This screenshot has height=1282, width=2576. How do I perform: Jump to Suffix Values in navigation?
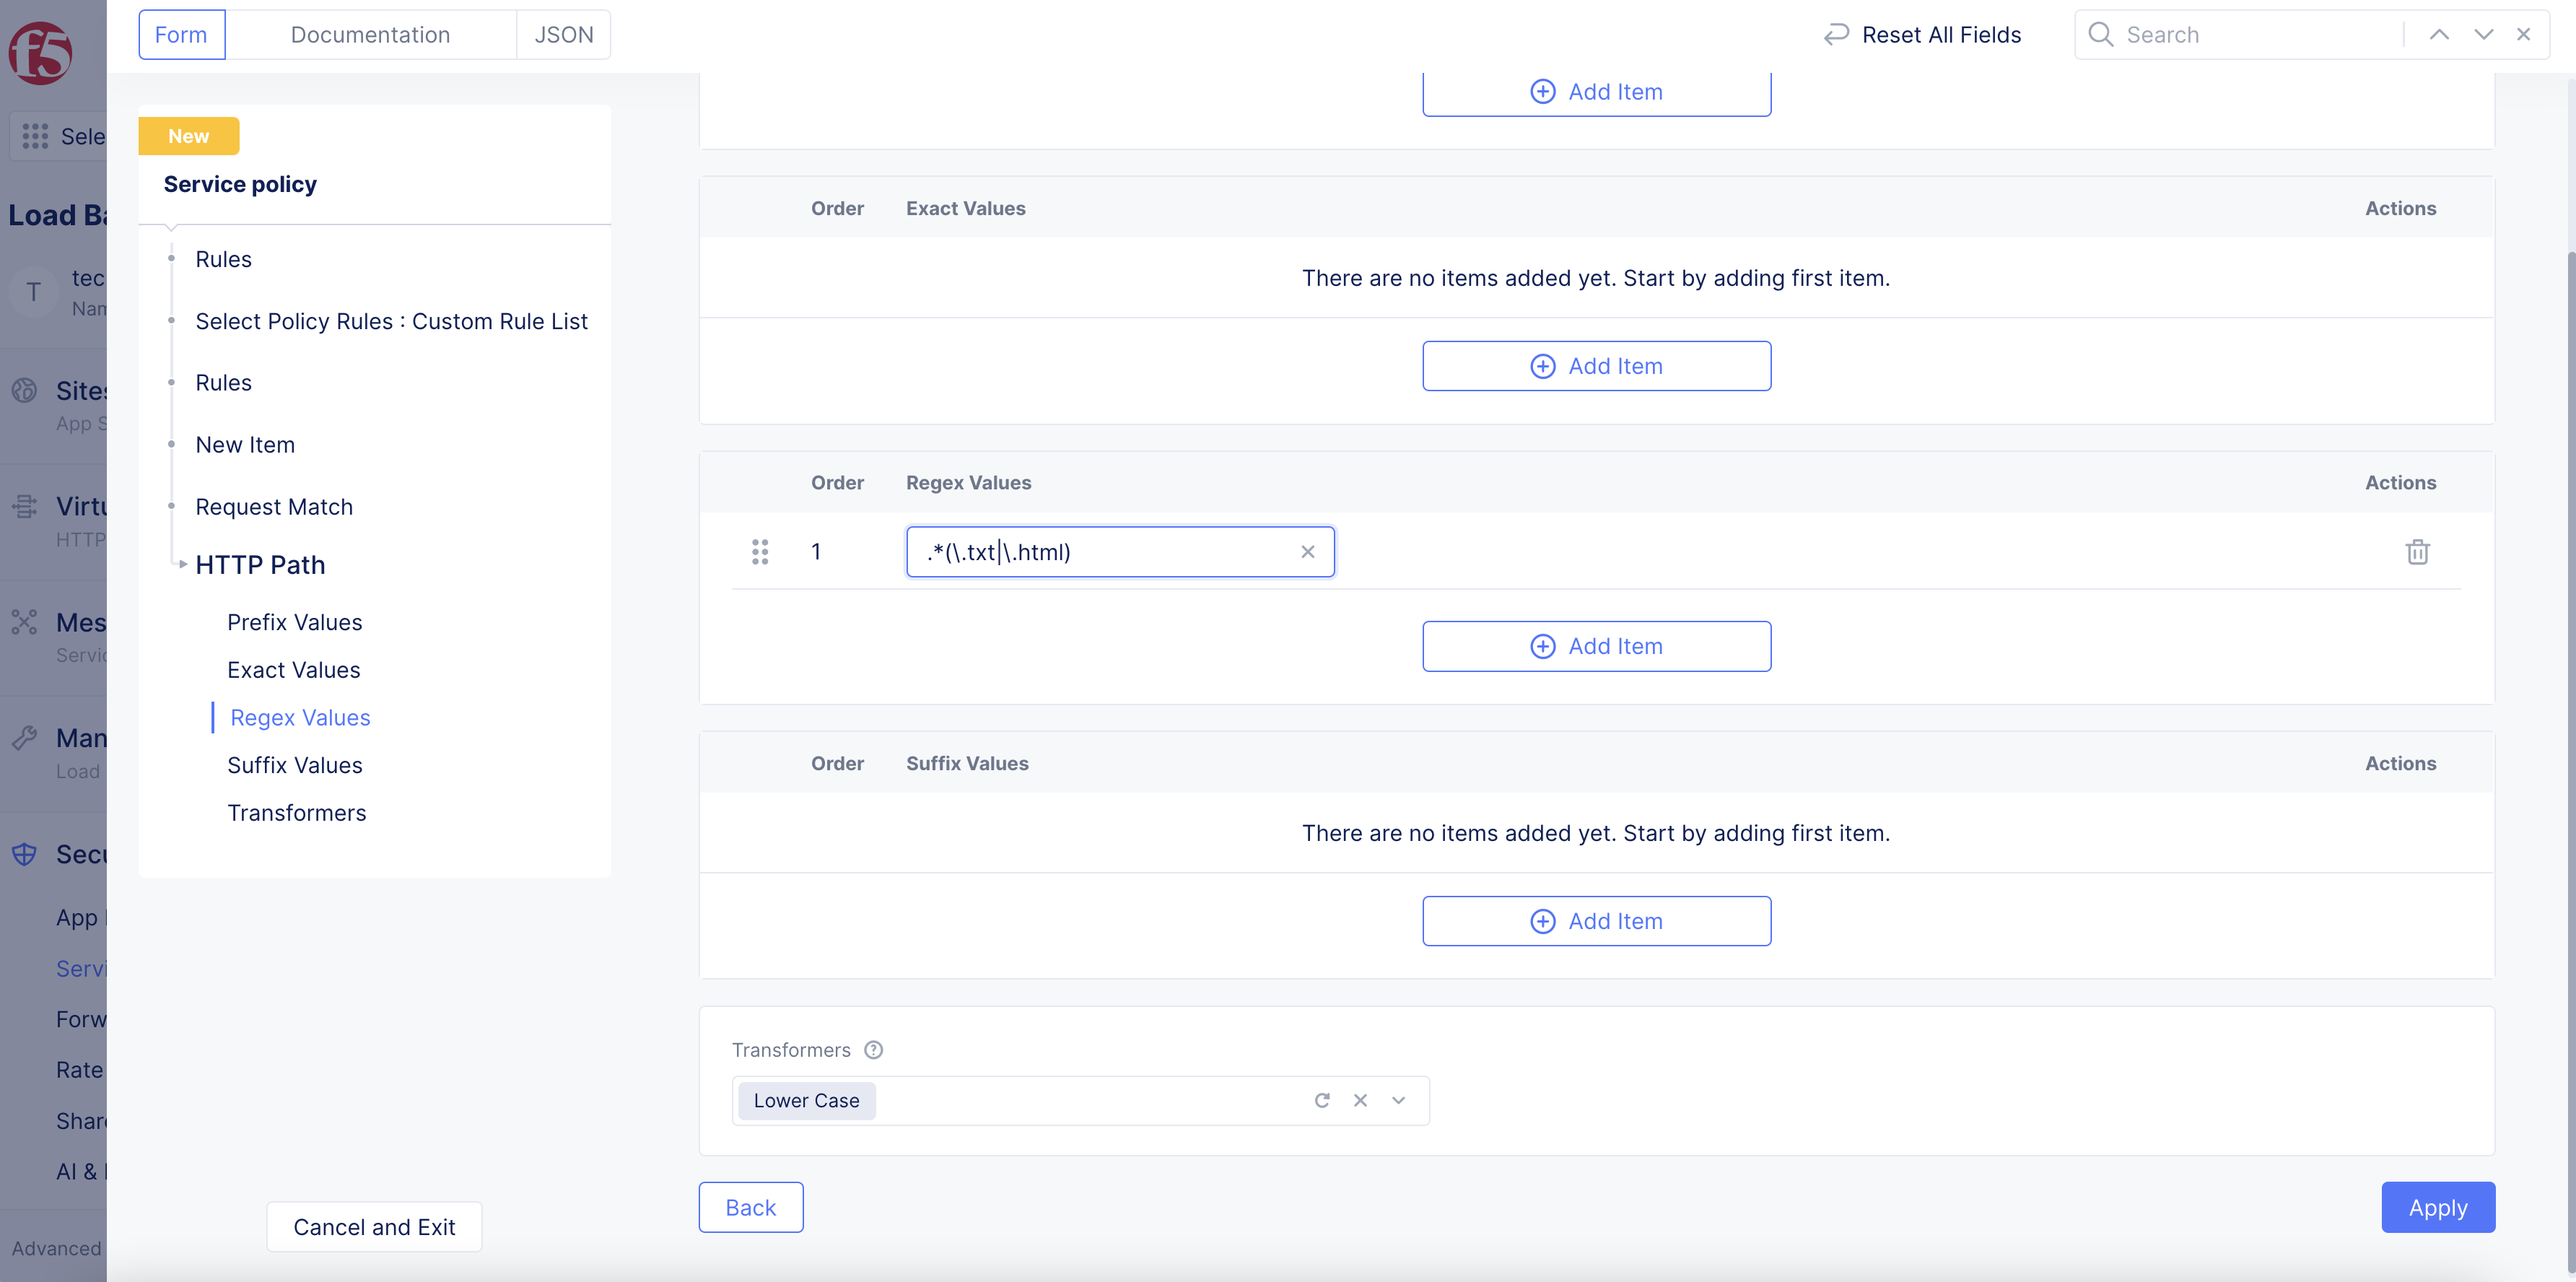pos(294,765)
